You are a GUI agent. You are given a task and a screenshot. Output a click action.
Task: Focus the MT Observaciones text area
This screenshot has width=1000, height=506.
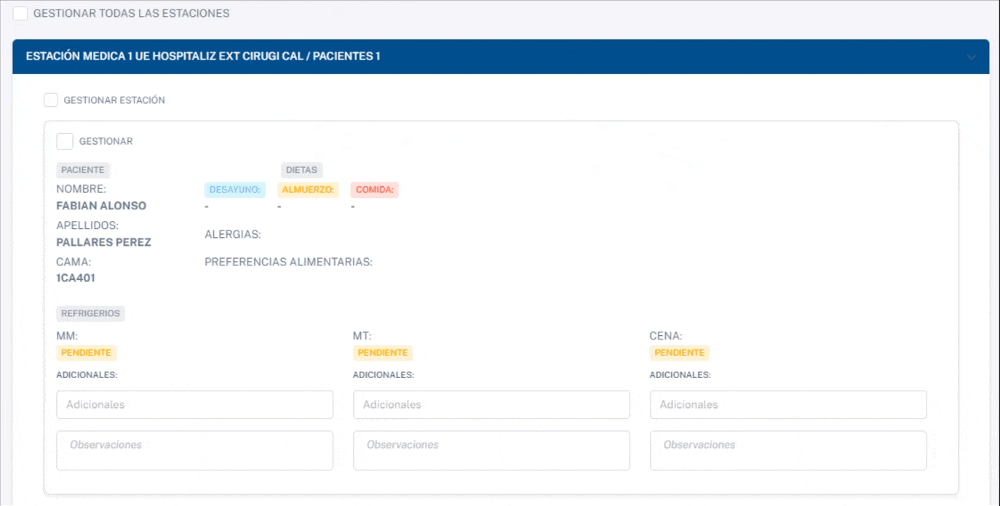click(491, 450)
